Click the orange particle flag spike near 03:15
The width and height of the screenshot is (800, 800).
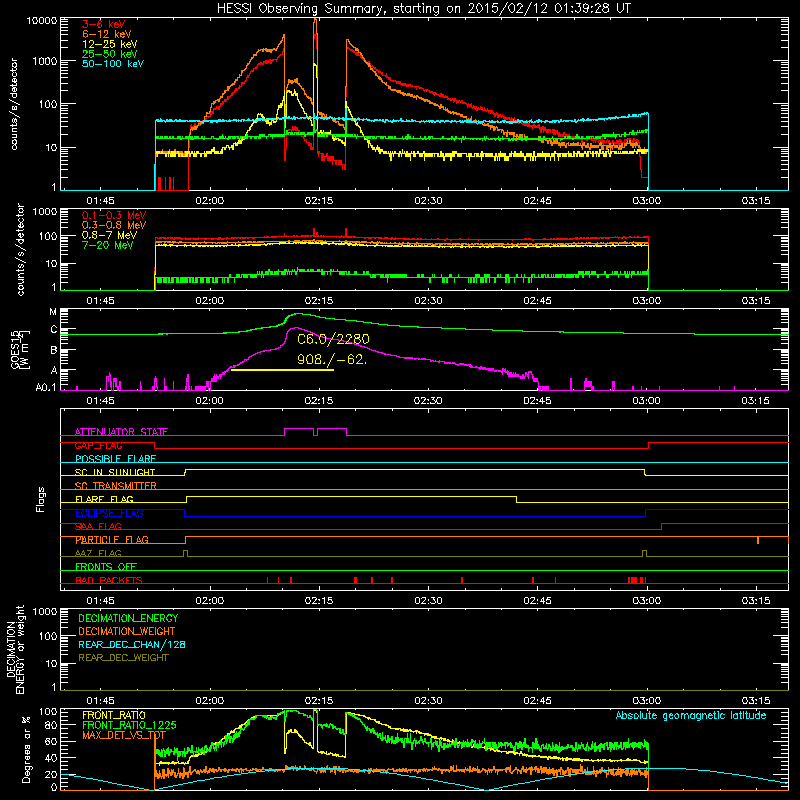758,540
